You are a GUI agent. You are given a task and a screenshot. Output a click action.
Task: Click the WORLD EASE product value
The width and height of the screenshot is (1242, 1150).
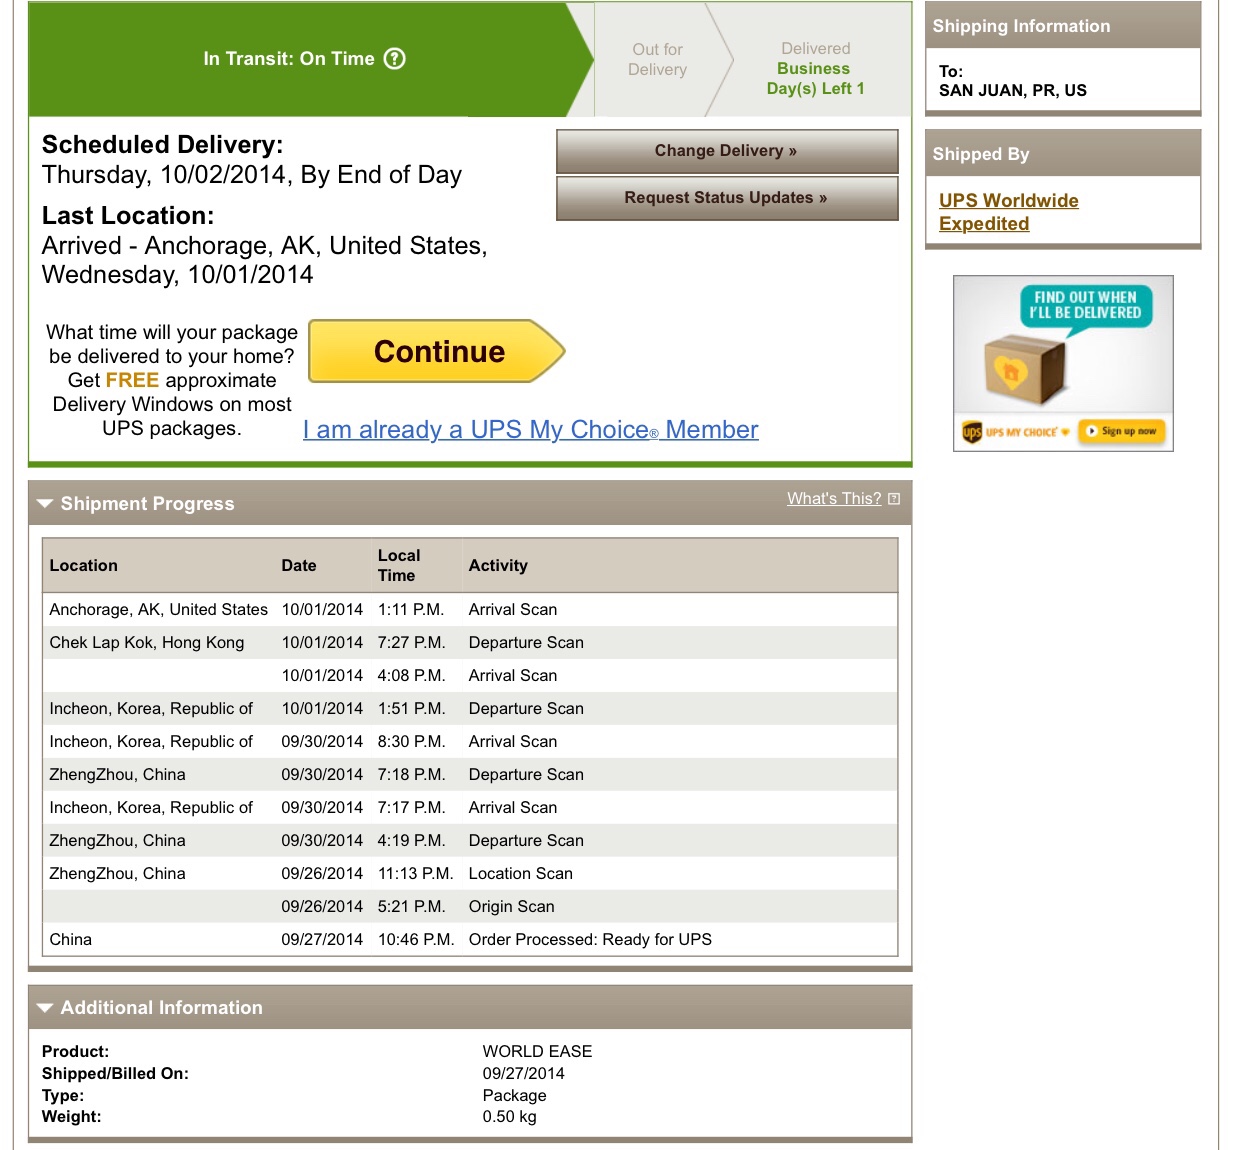[537, 1052]
